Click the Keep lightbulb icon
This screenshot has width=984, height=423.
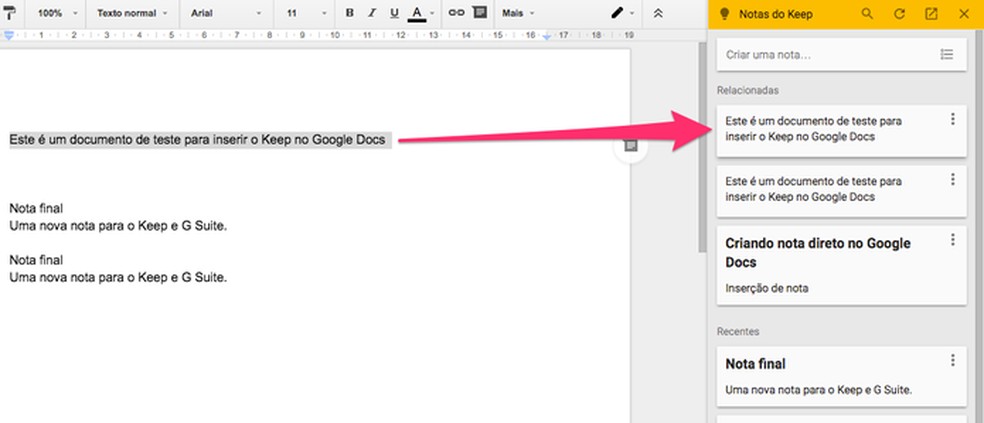(723, 14)
